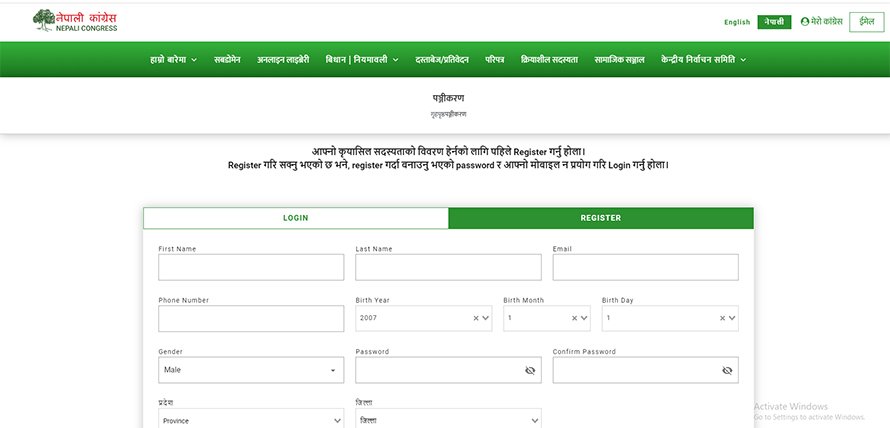Open the जिल्ला district dropdown
The width and height of the screenshot is (890, 428).
447,421
